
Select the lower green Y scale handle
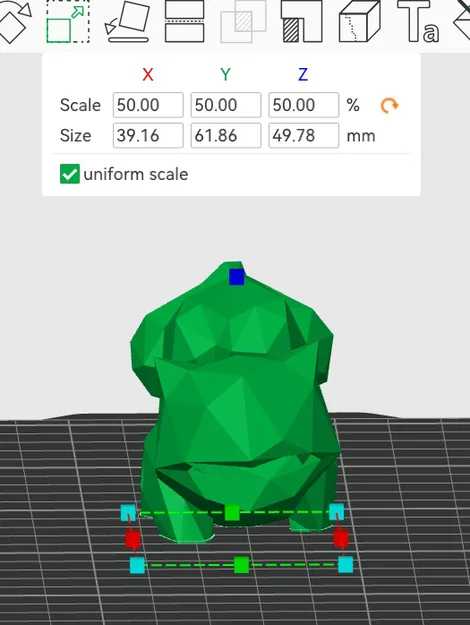click(x=241, y=565)
